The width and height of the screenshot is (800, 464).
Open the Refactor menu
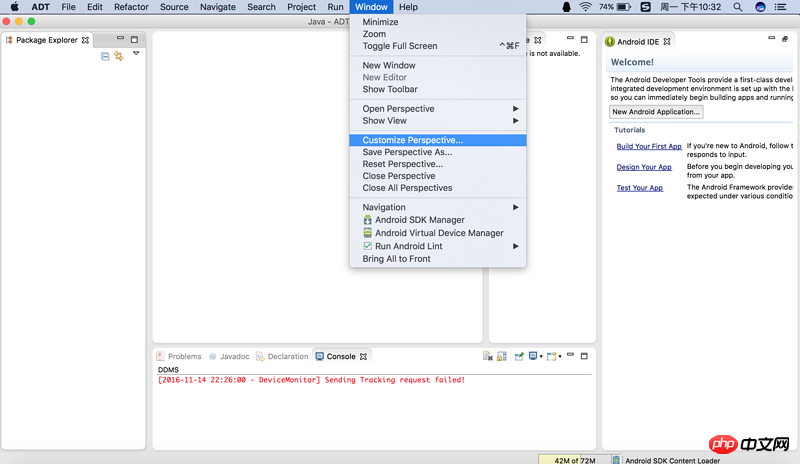(x=131, y=7)
